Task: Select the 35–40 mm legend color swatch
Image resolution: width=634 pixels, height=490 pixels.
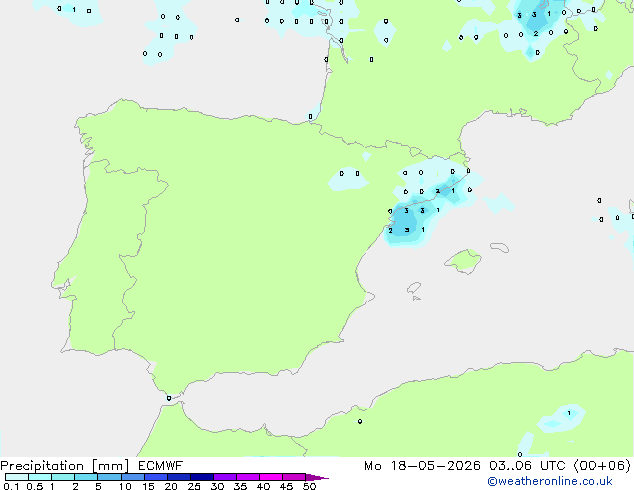Action: click(x=247, y=477)
